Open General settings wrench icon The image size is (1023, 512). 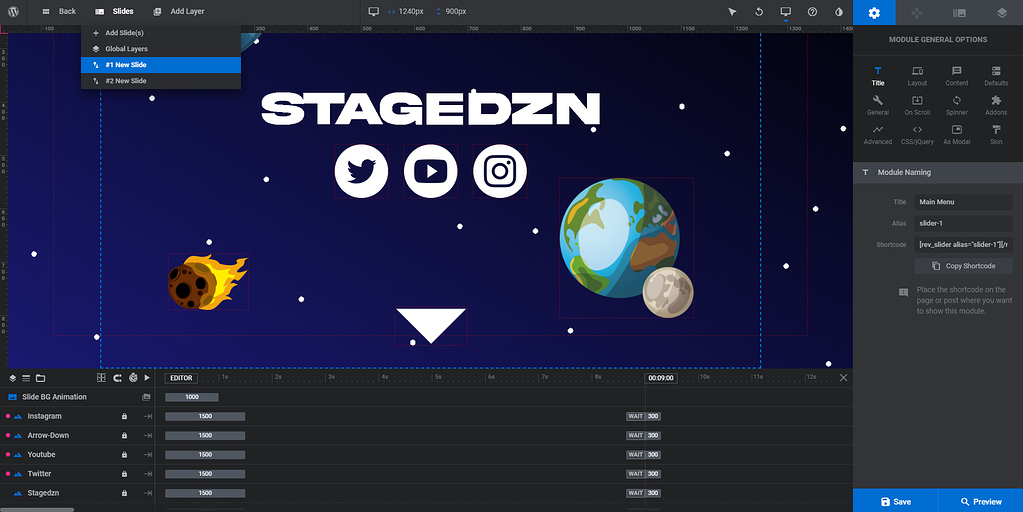click(878, 105)
